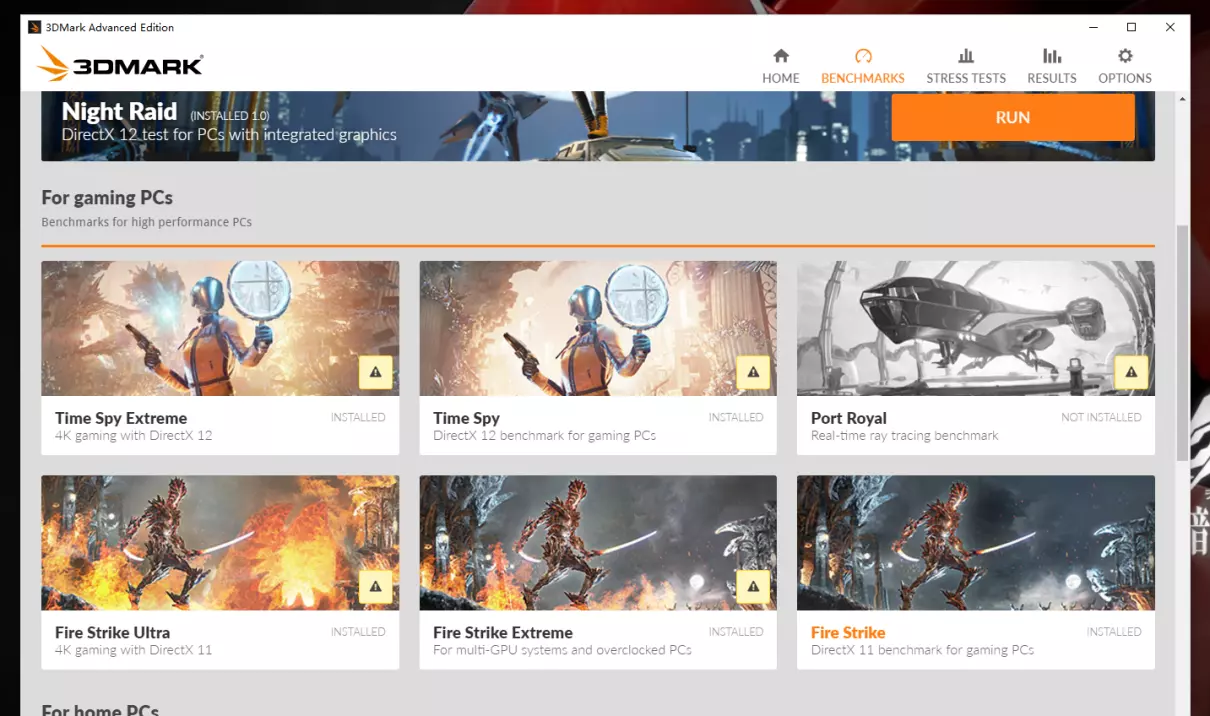
Task: Select Time Spy Extreme thumbnail image
Action: pyautogui.click(x=220, y=328)
